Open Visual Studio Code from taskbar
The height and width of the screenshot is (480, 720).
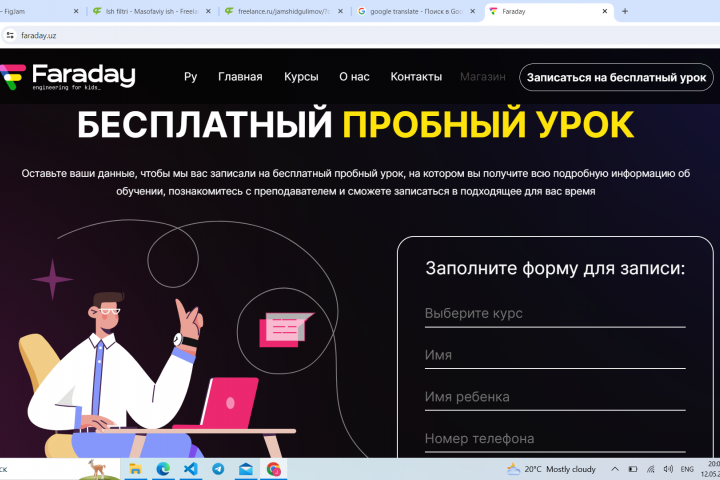coord(191,469)
